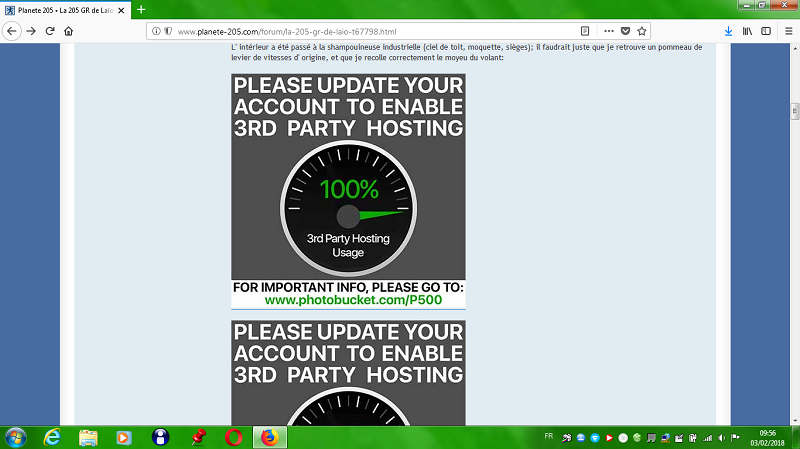This screenshot has height=449, width=800.
Task: Reload the current page
Action: pyautogui.click(x=49, y=31)
